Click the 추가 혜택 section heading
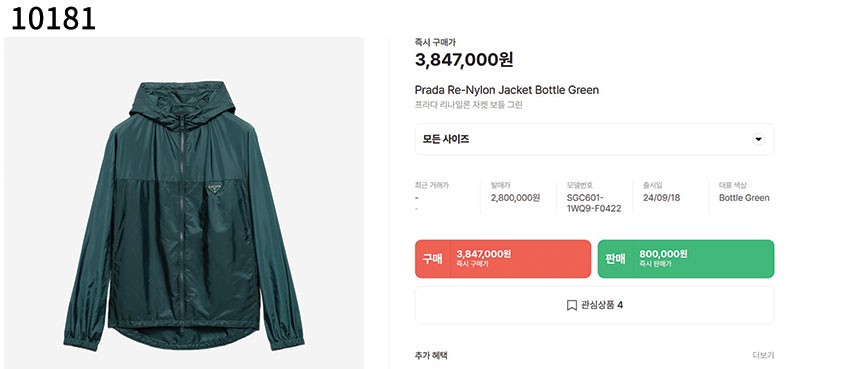The width and height of the screenshot is (860, 369). click(x=431, y=355)
